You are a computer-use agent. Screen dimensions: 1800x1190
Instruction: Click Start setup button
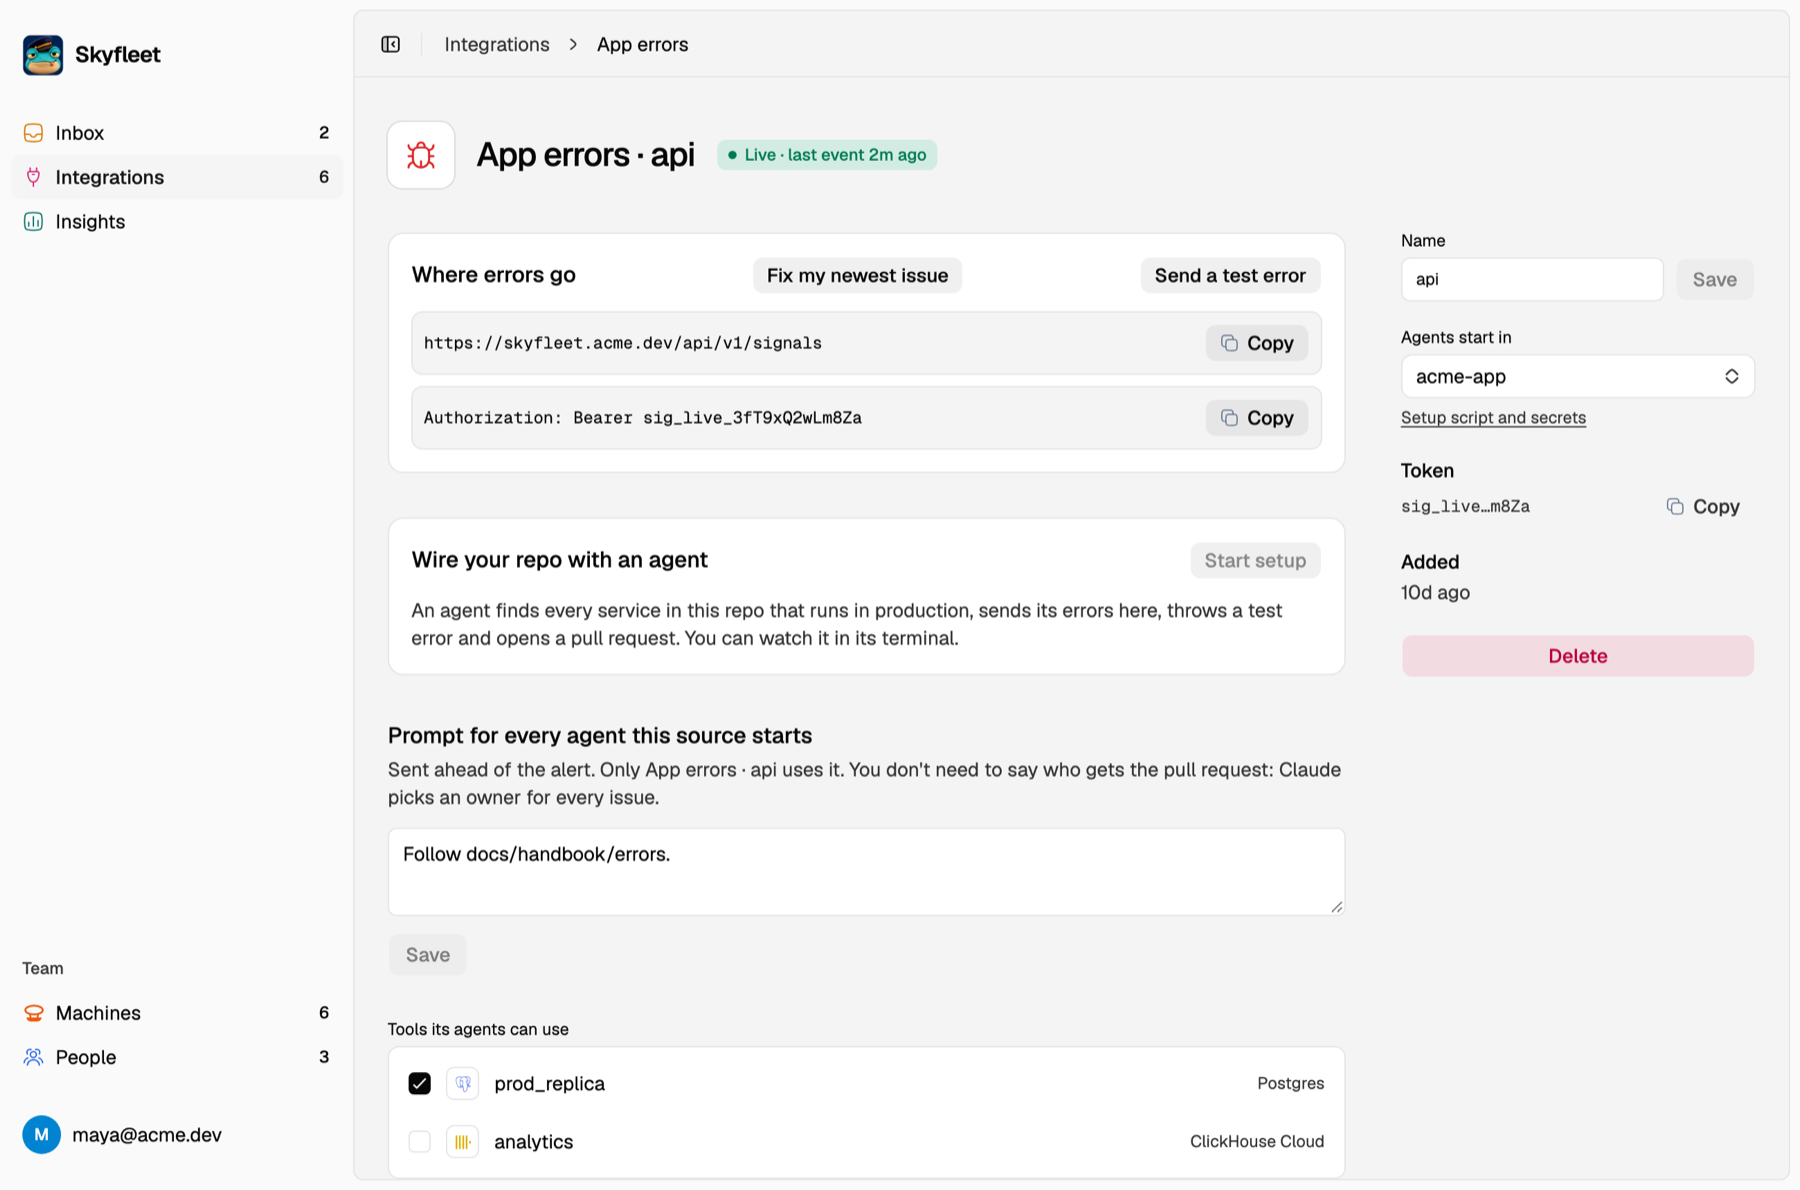[1255, 561]
